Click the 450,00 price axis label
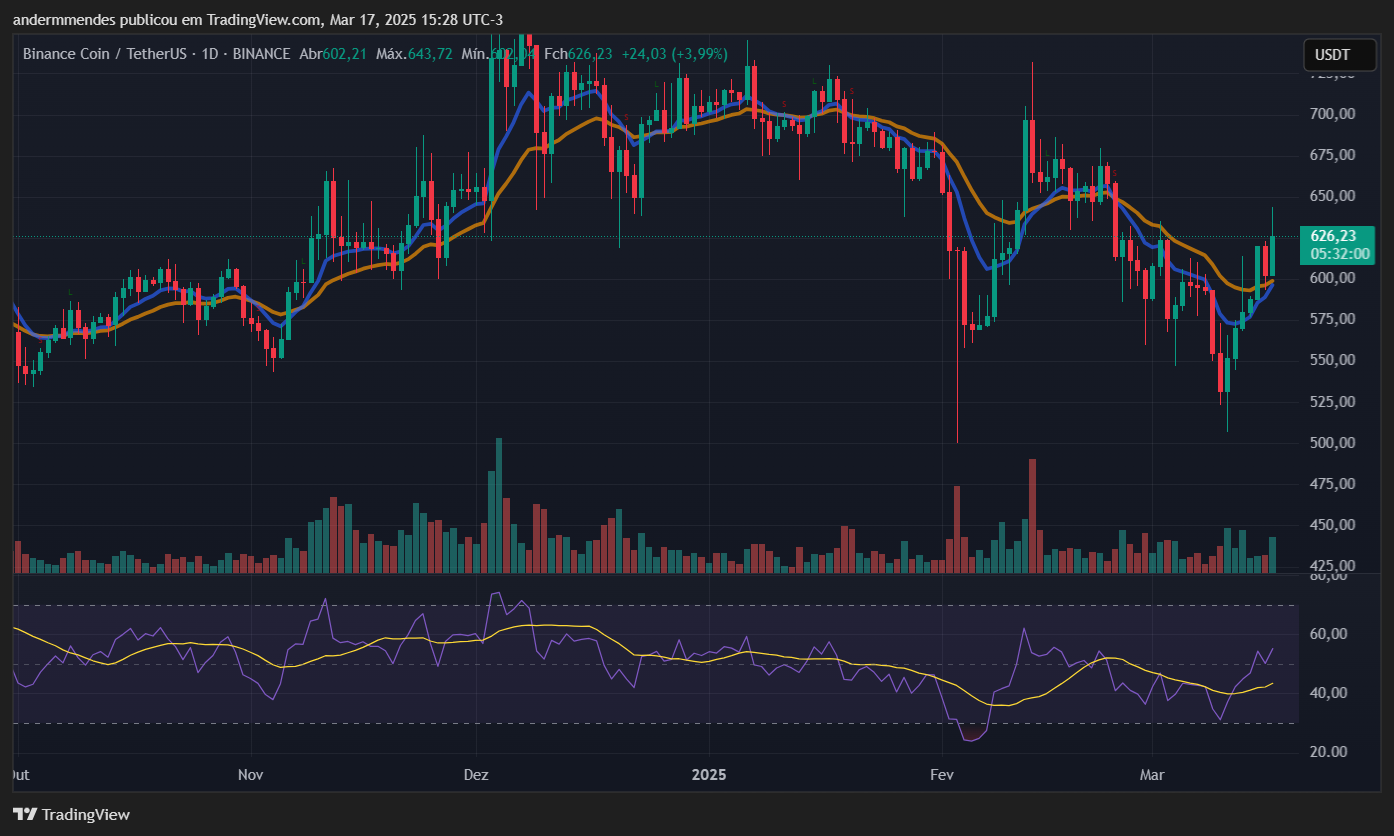The width and height of the screenshot is (1394, 836). point(1335,525)
